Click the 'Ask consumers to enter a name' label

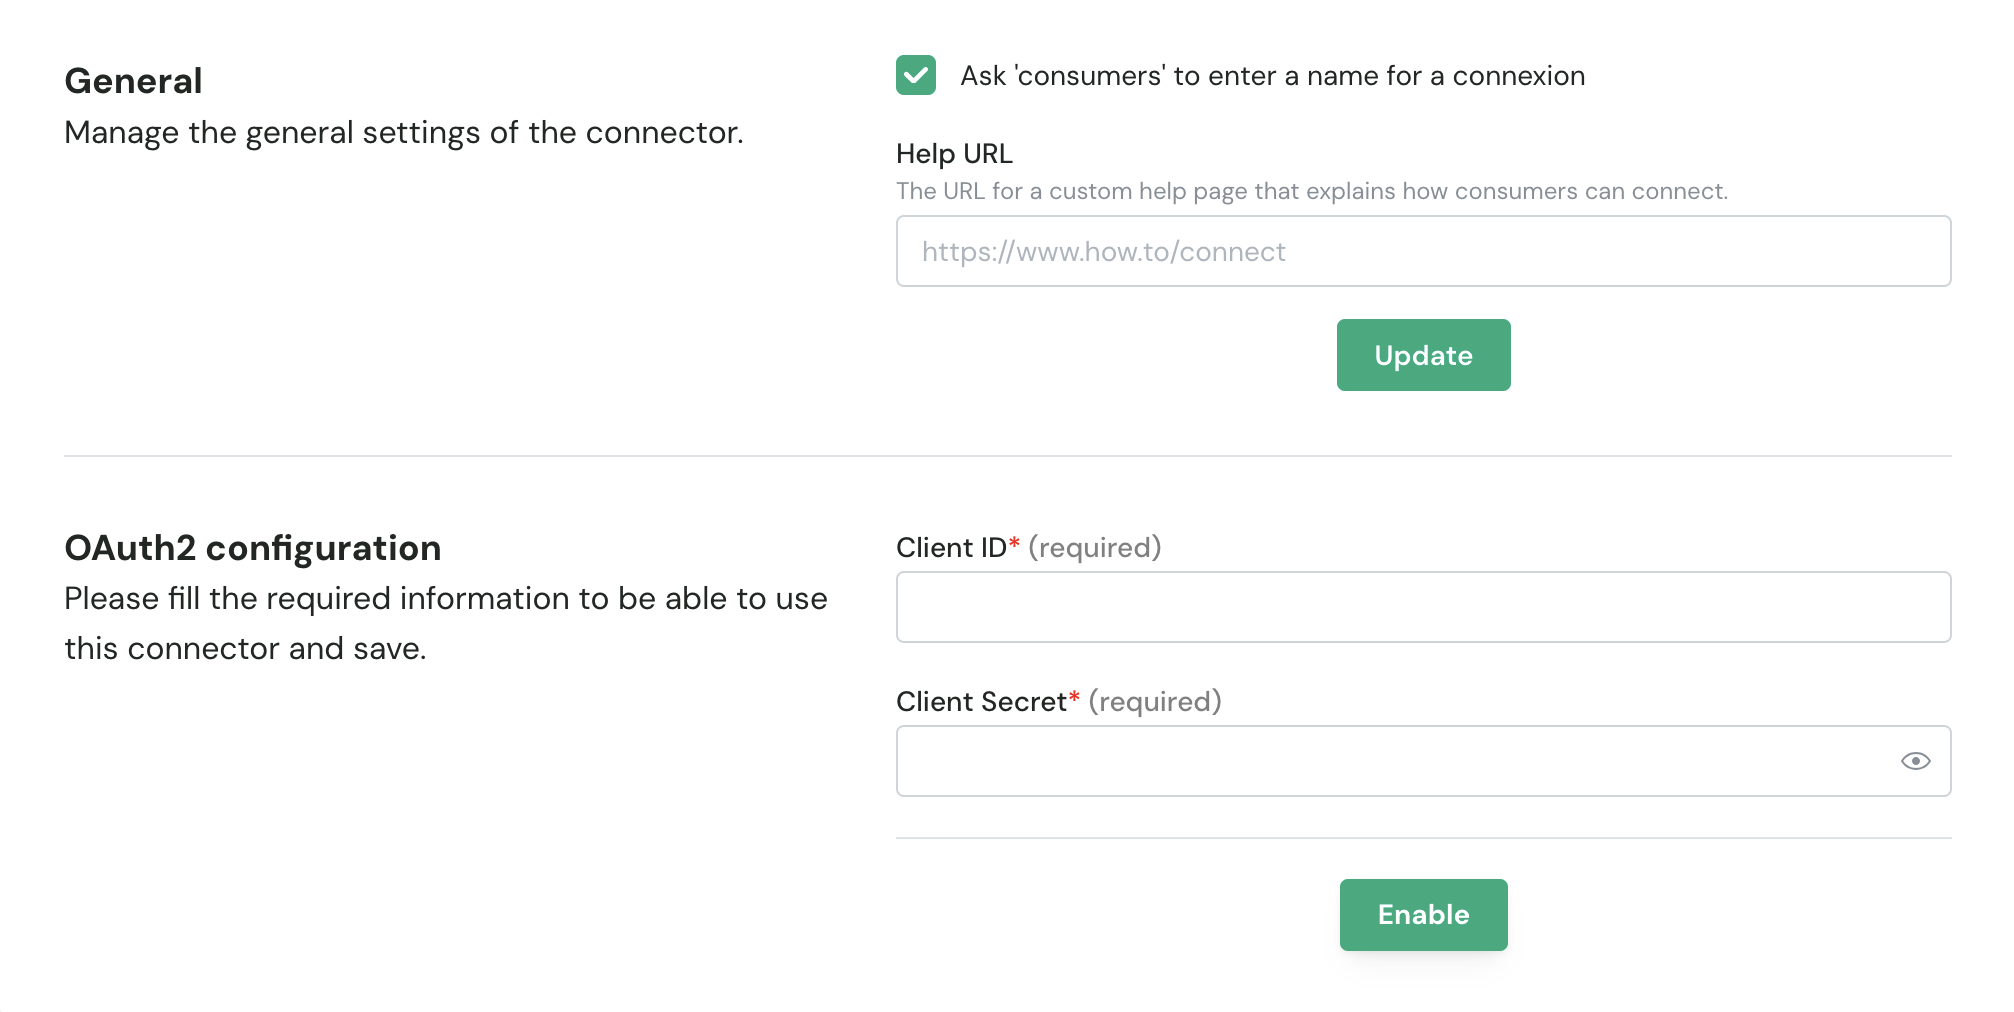pos(1272,76)
